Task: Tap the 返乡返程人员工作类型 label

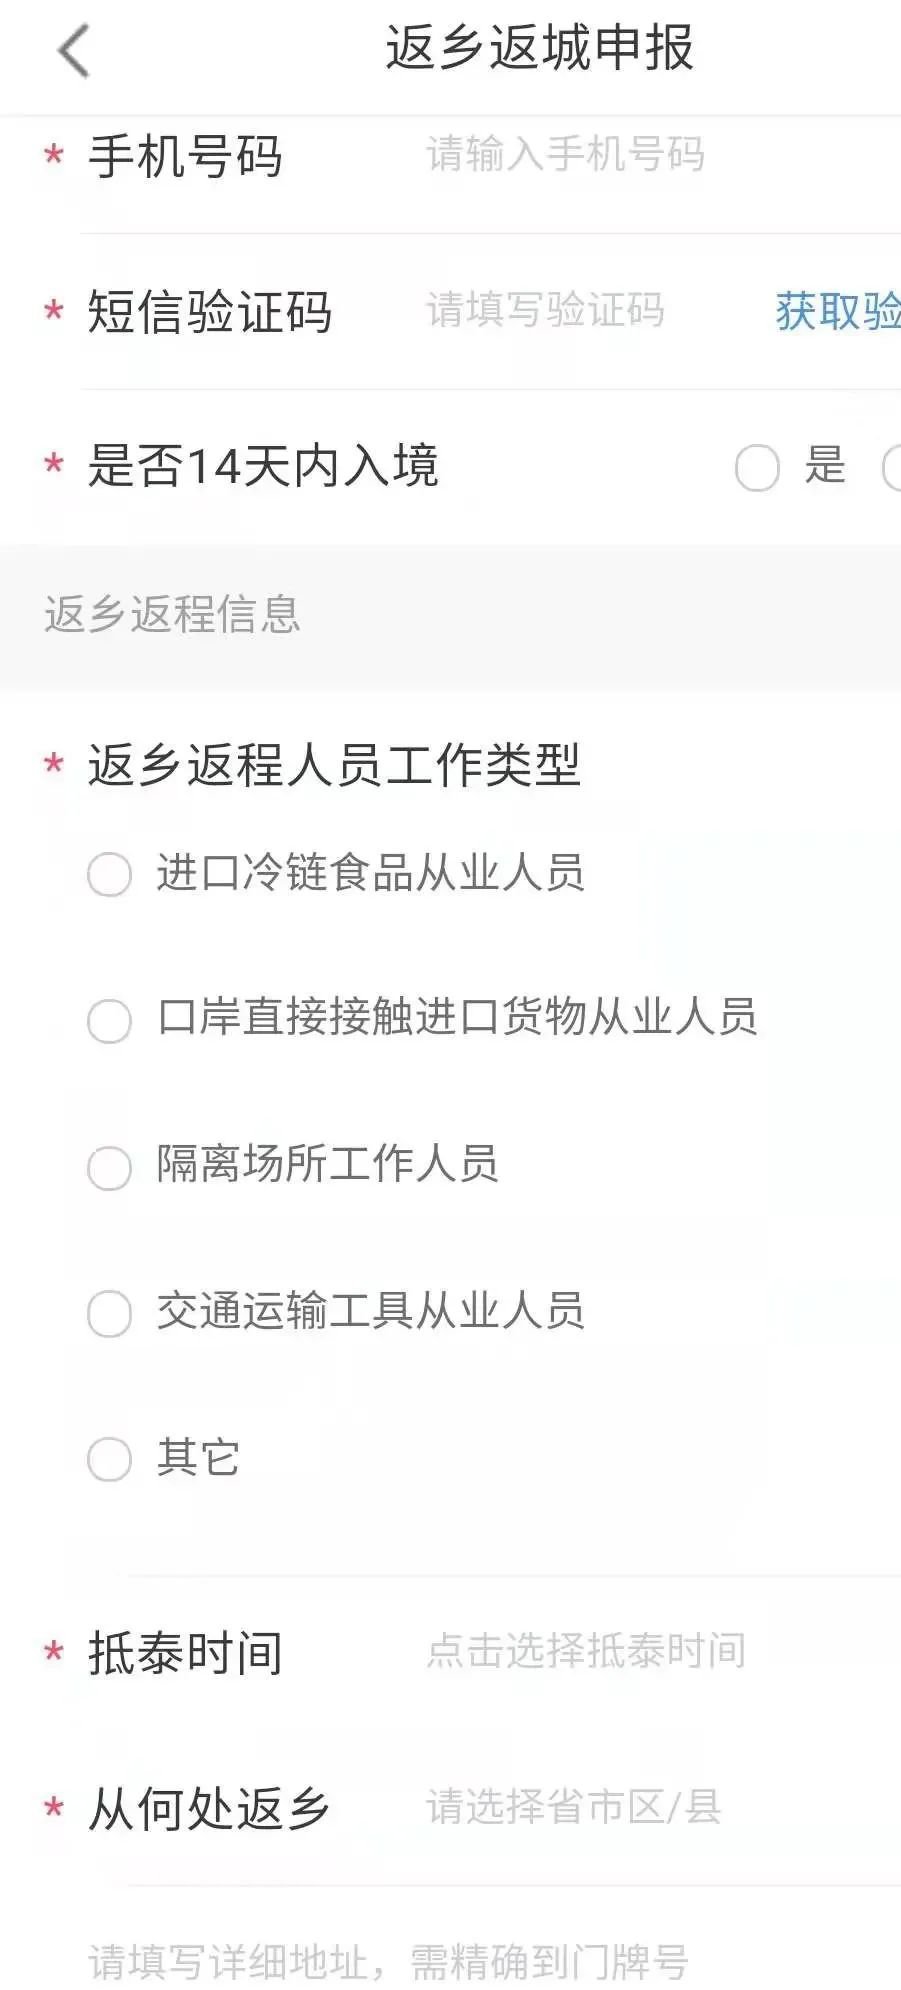Action: pos(334,766)
